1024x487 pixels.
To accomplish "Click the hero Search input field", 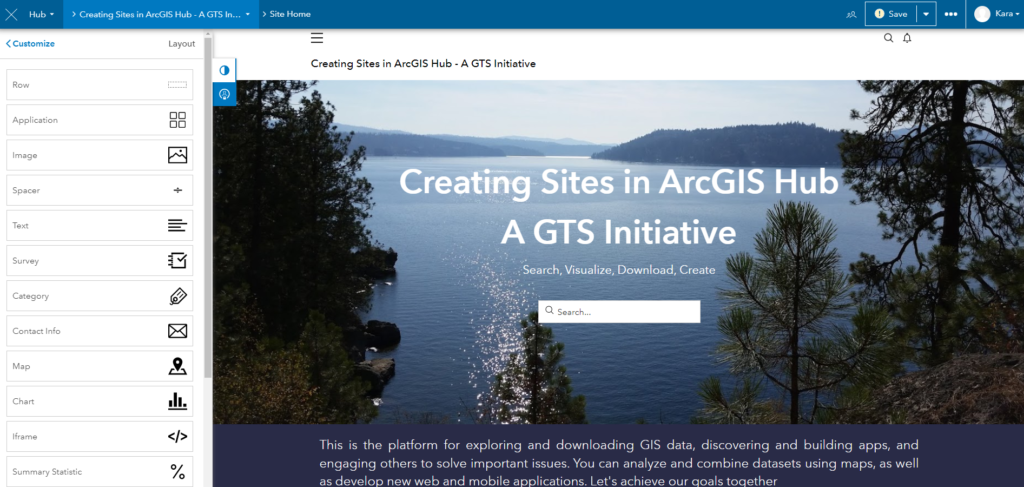I will [619, 311].
